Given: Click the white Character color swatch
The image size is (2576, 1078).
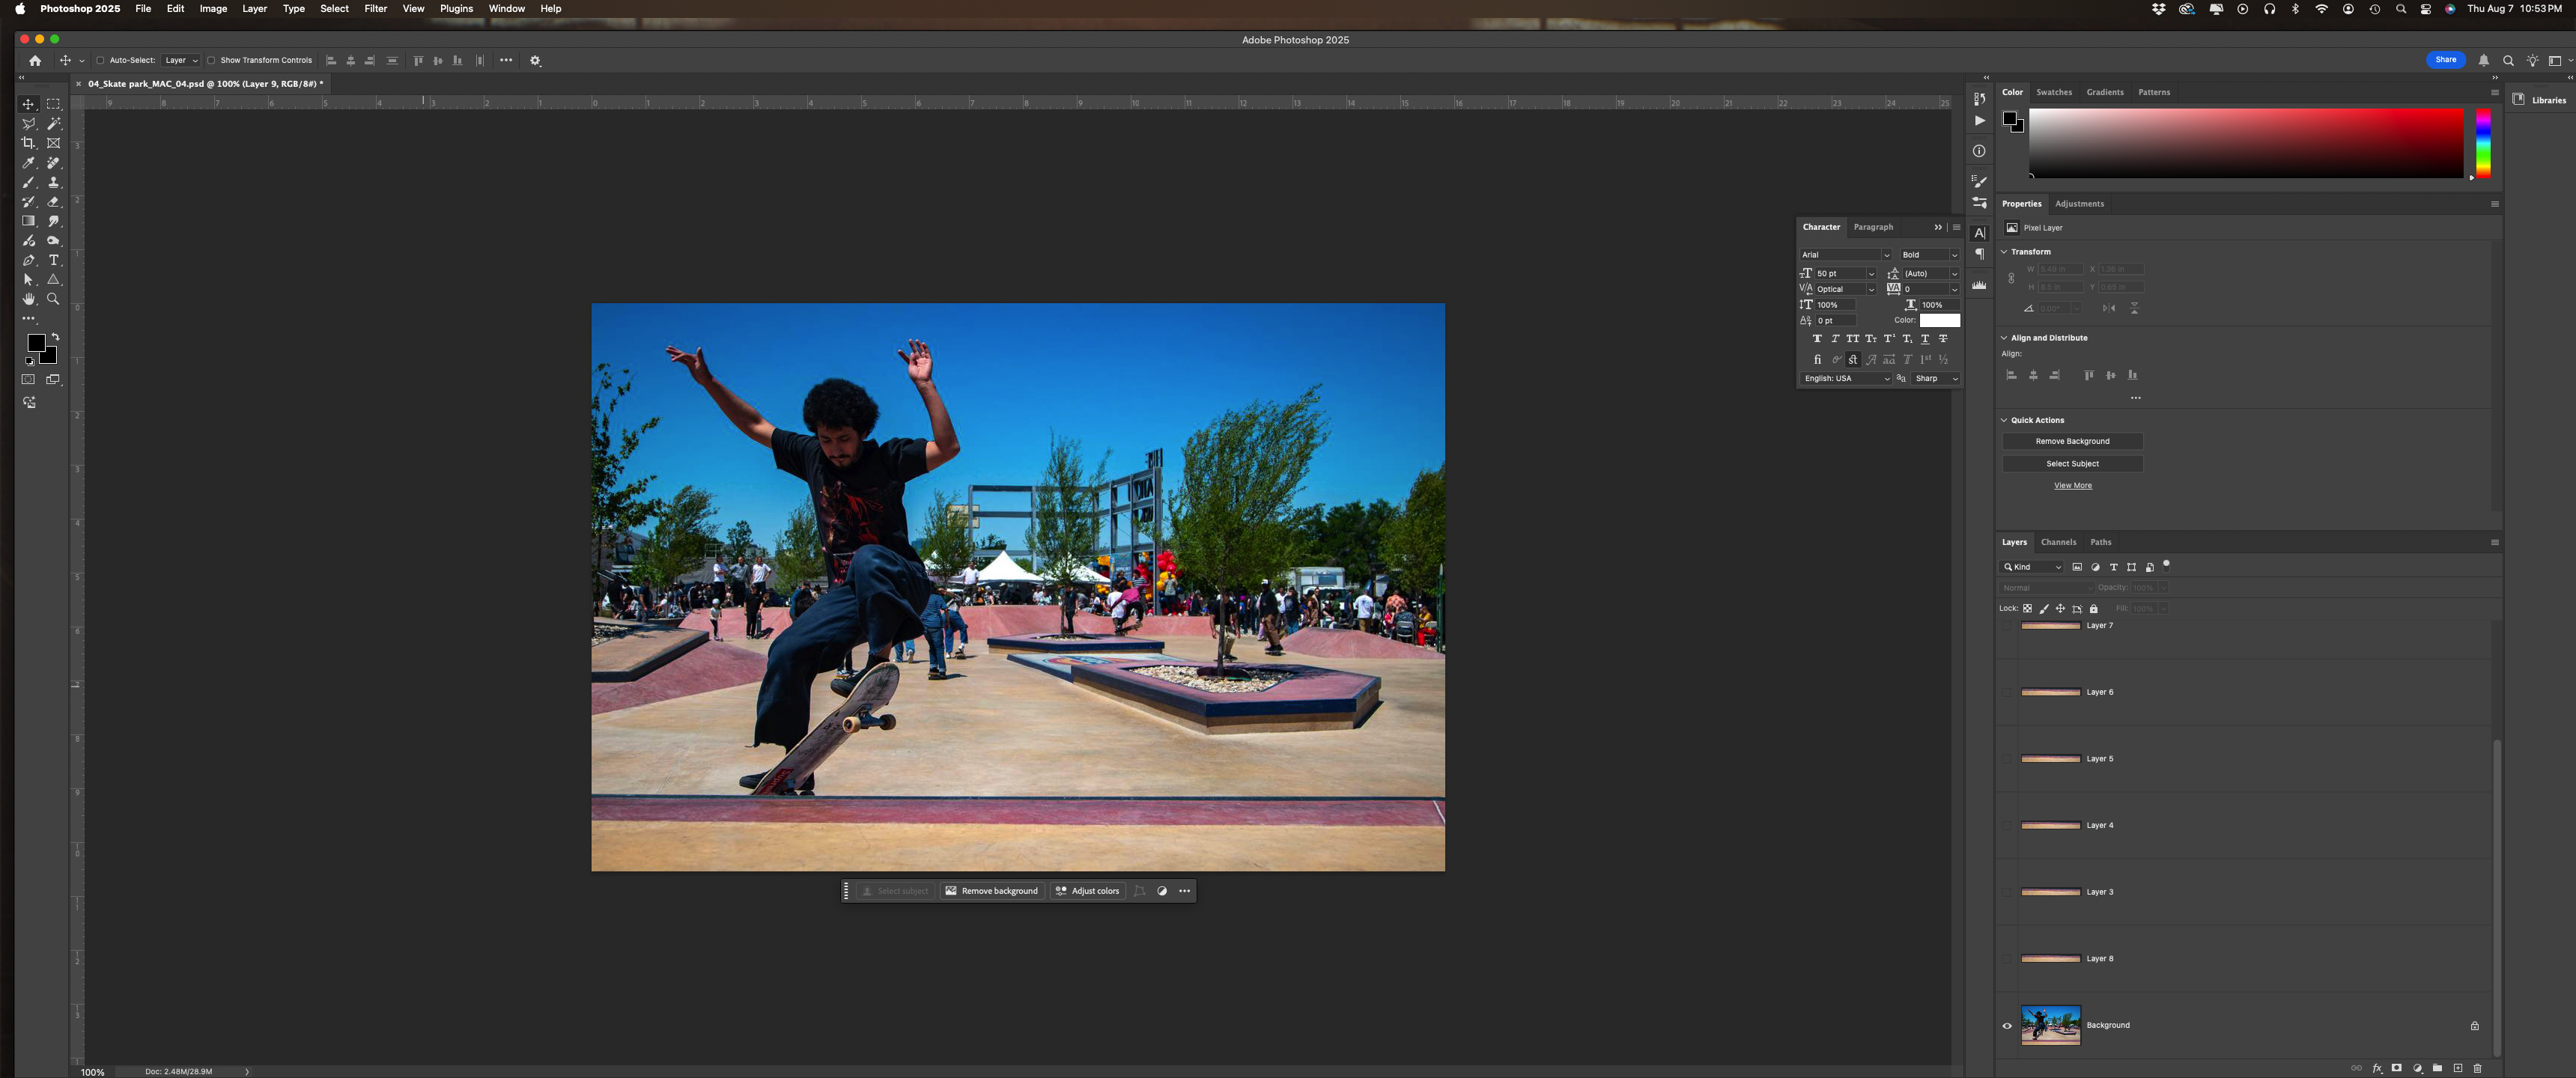Looking at the screenshot, I should (x=1939, y=321).
